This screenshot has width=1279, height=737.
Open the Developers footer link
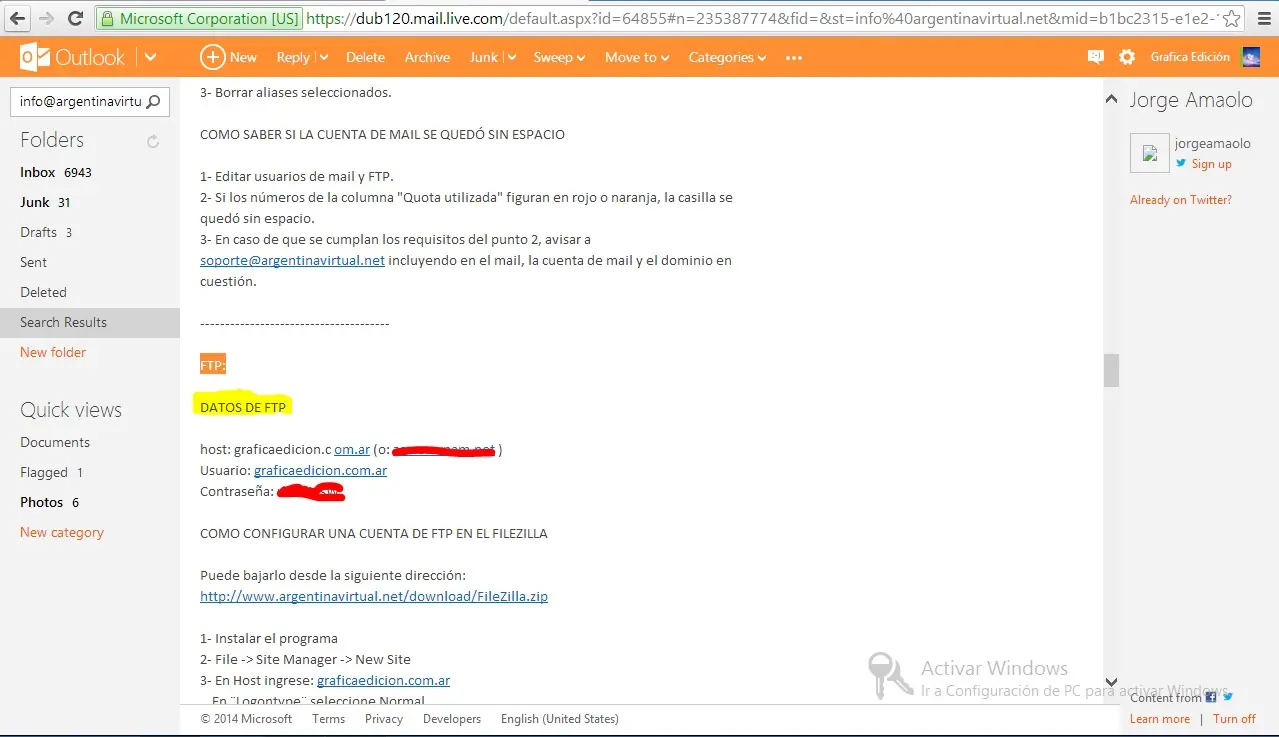pyautogui.click(x=452, y=719)
